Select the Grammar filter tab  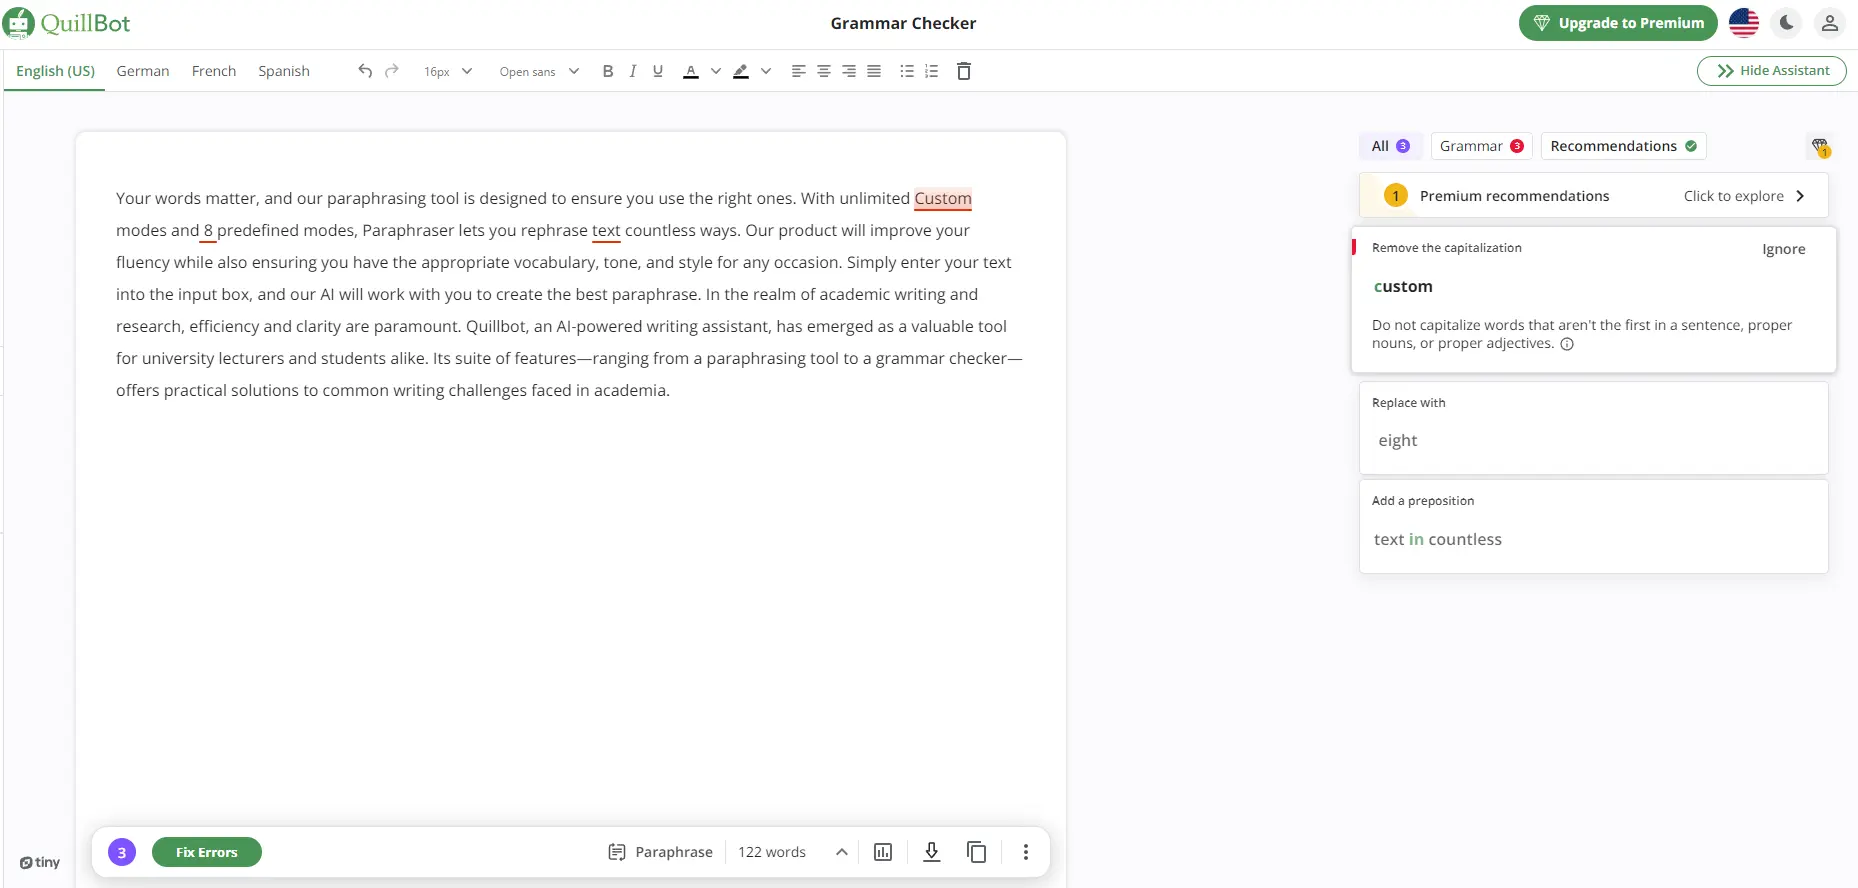pyautogui.click(x=1481, y=146)
